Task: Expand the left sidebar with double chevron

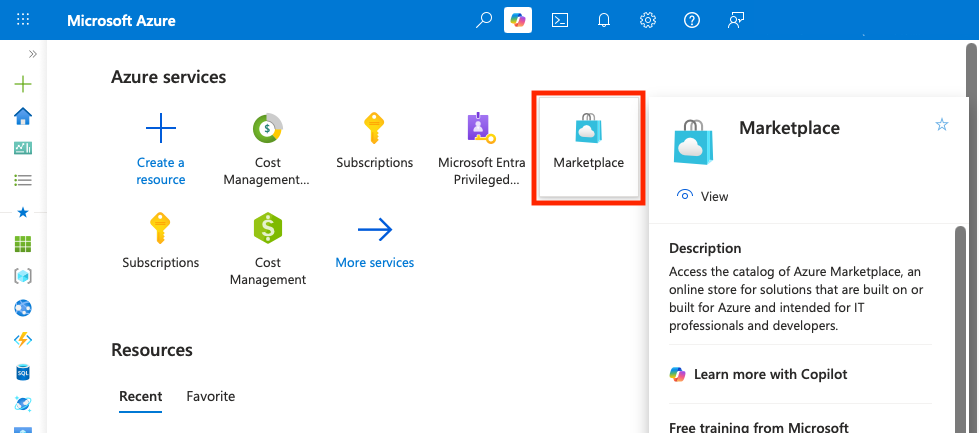Action: 32,54
